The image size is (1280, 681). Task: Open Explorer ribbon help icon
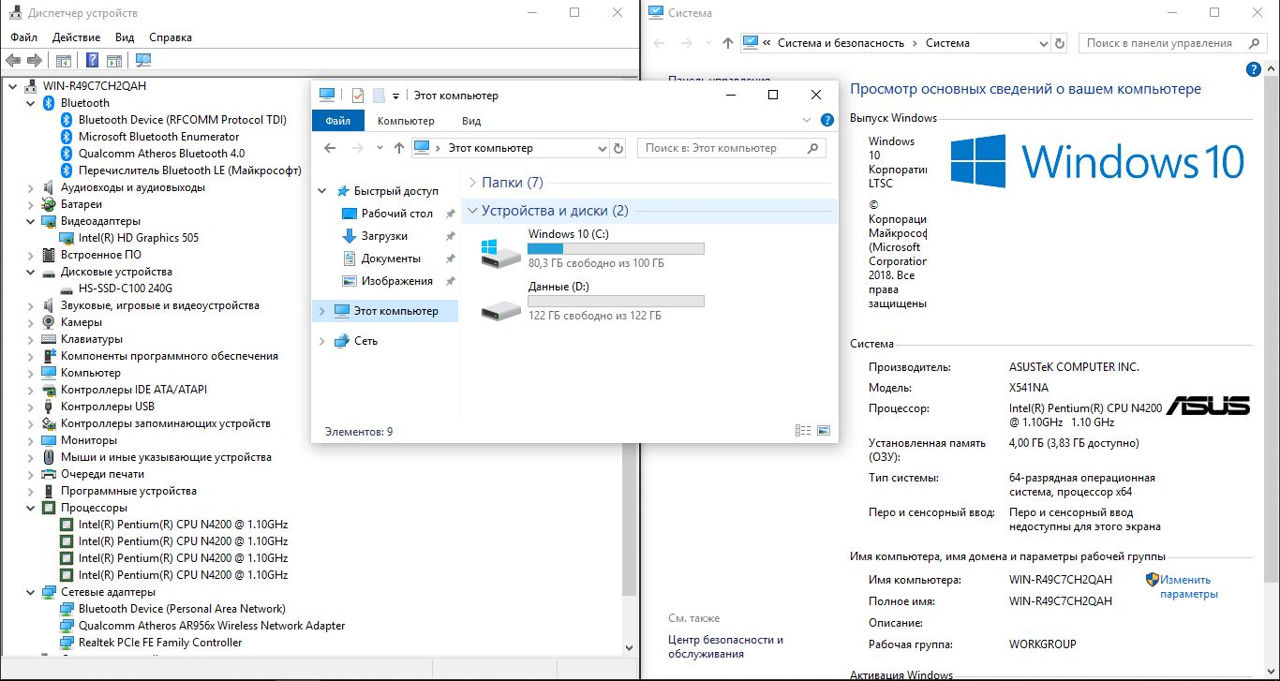coord(827,120)
